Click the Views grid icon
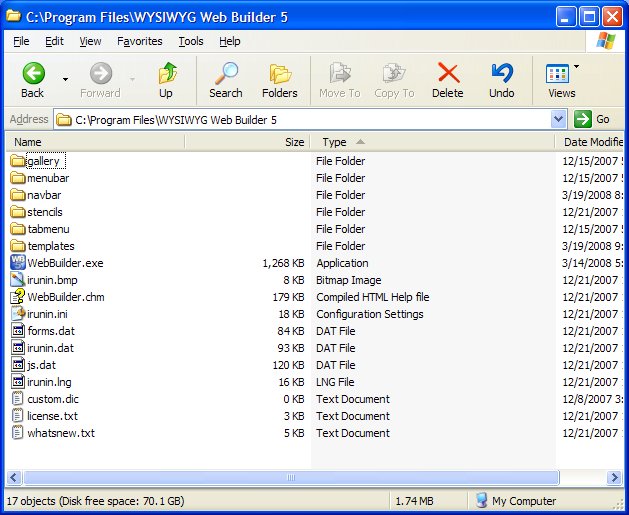The image size is (629, 515). (557, 74)
